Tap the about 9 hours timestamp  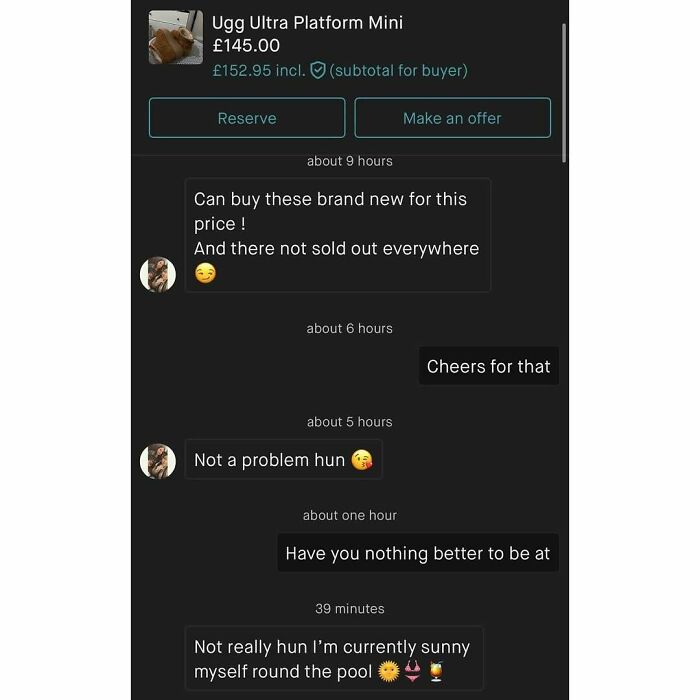tap(350, 161)
